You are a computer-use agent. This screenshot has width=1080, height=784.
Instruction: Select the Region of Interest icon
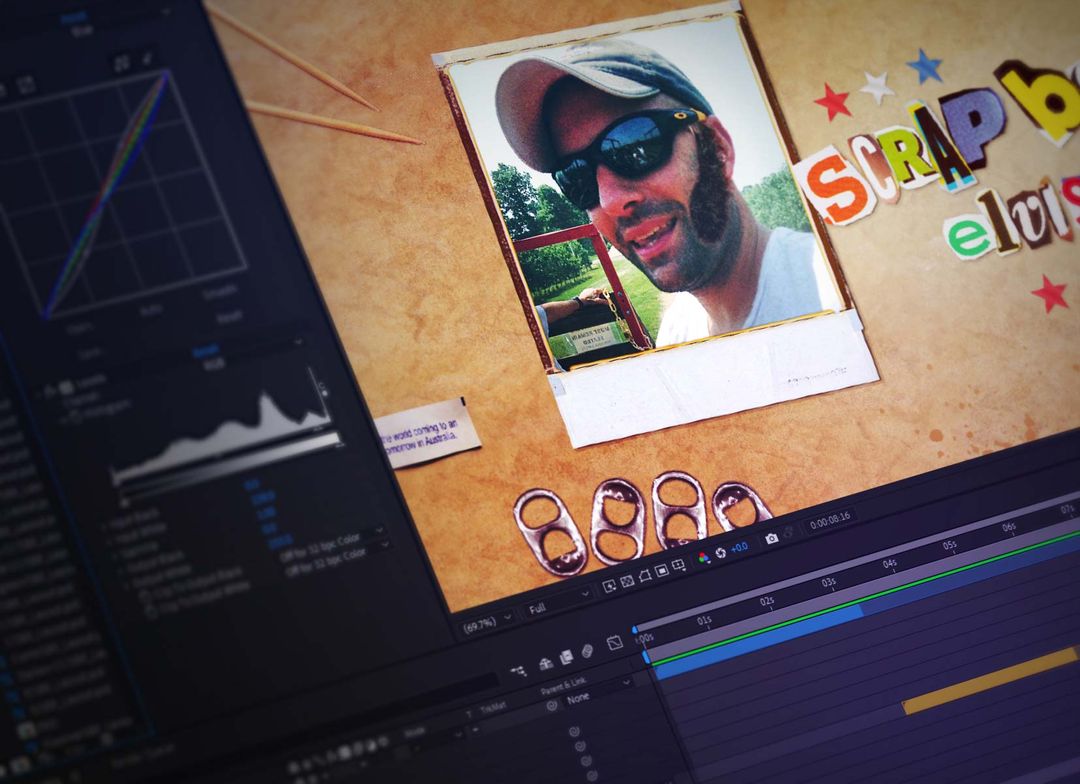pos(661,569)
